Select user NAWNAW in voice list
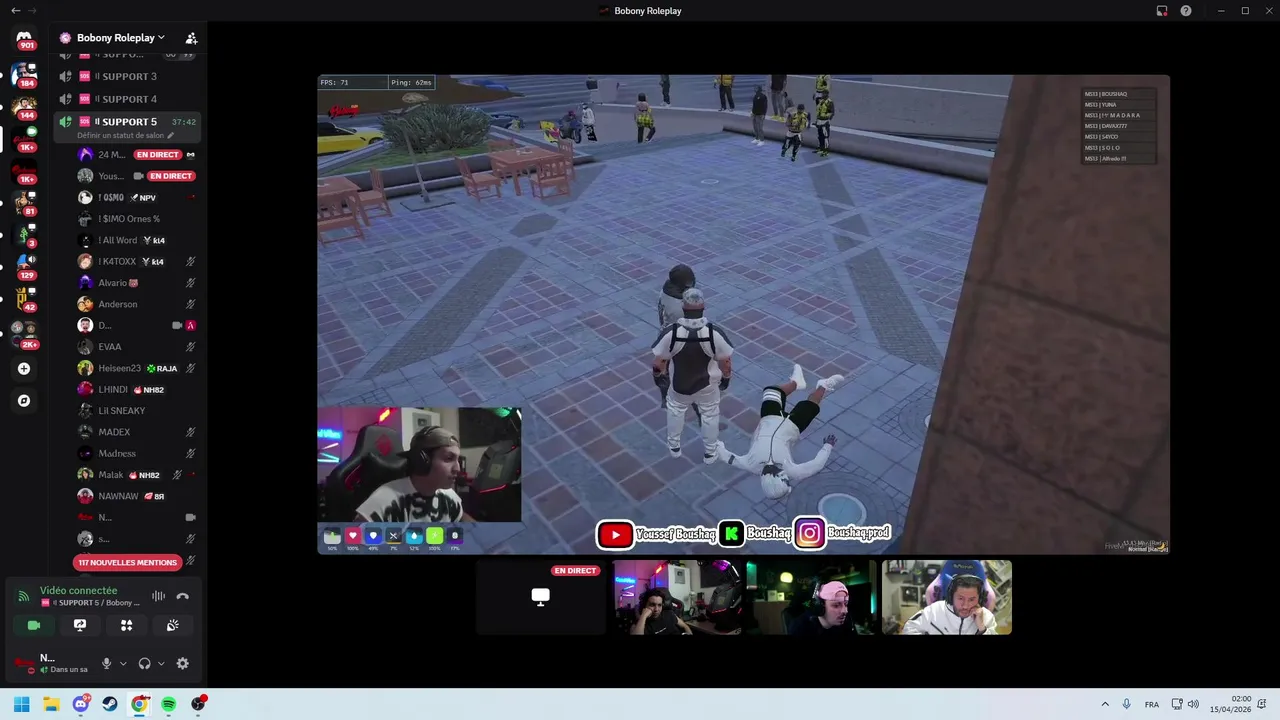Screen dimensions: 1280x720 [137, 496]
